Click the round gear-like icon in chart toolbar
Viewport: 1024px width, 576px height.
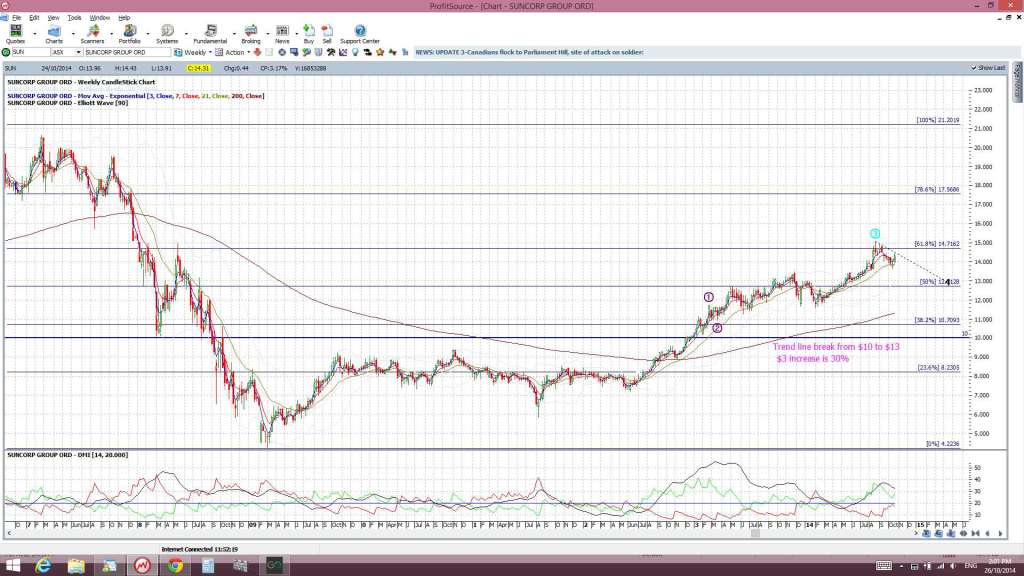click(x=281, y=52)
